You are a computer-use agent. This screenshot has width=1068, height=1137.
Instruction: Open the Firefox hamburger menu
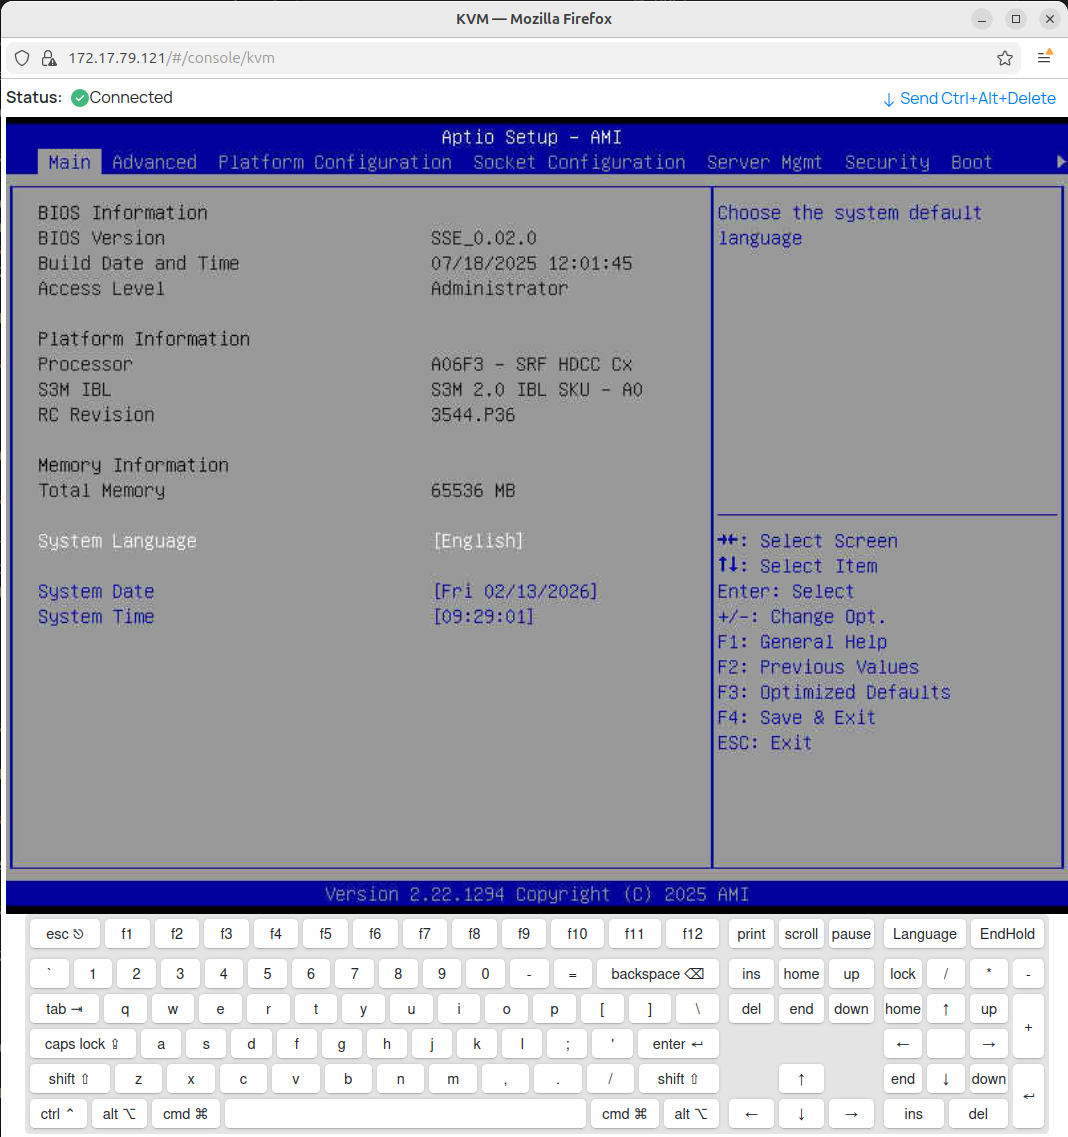[1044, 58]
